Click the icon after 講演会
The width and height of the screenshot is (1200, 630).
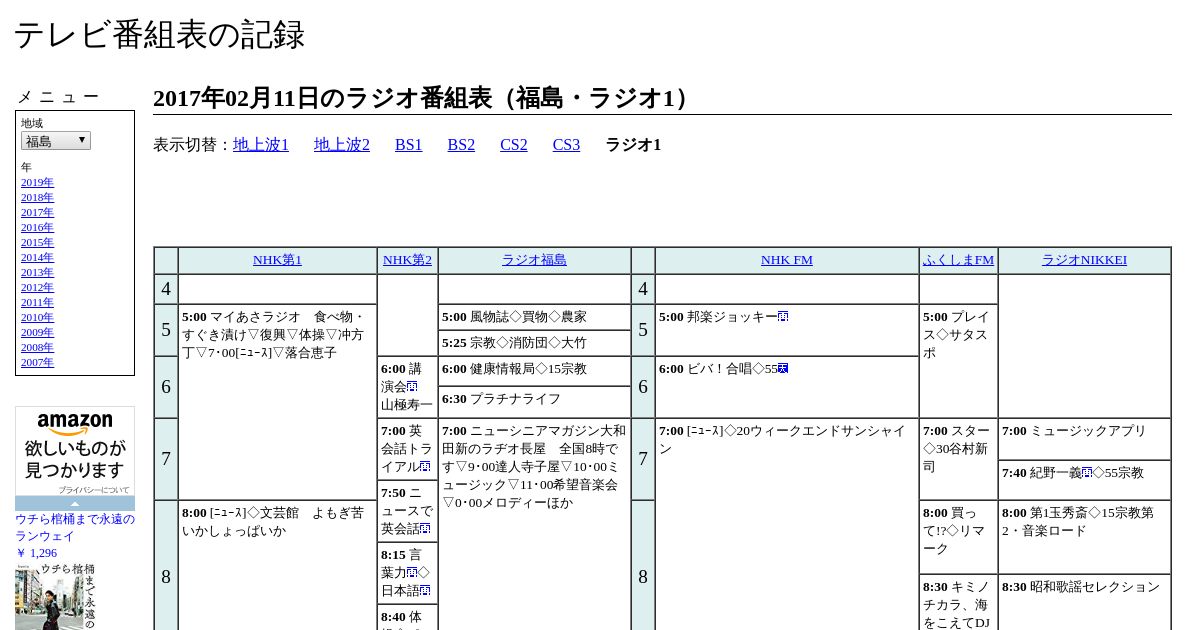412,387
